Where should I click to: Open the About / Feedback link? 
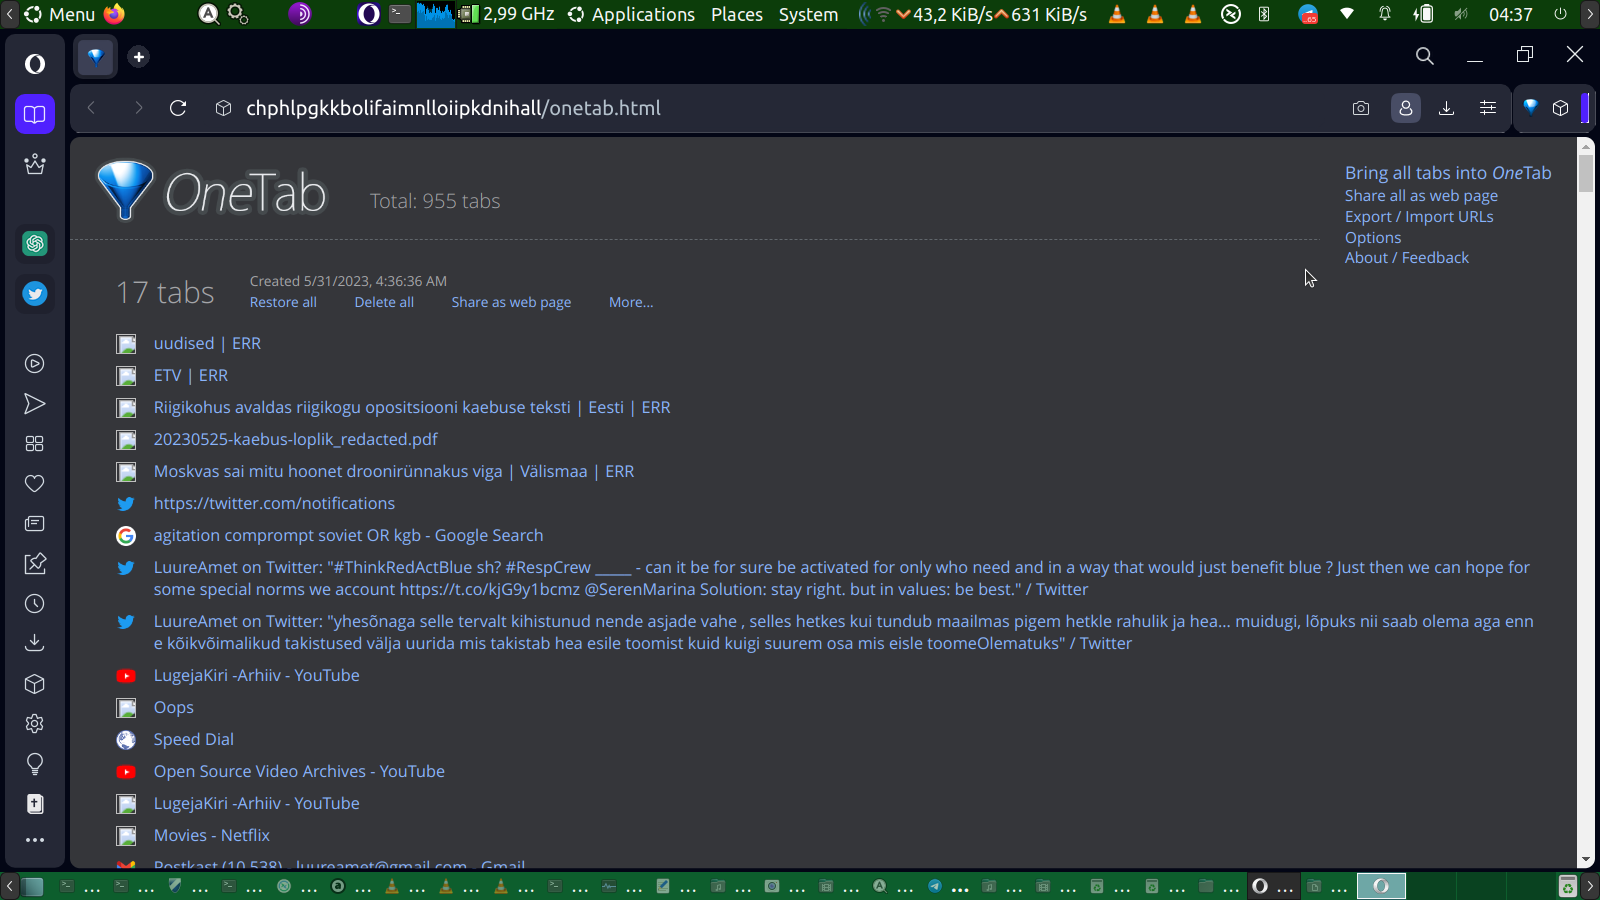[1407, 258]
